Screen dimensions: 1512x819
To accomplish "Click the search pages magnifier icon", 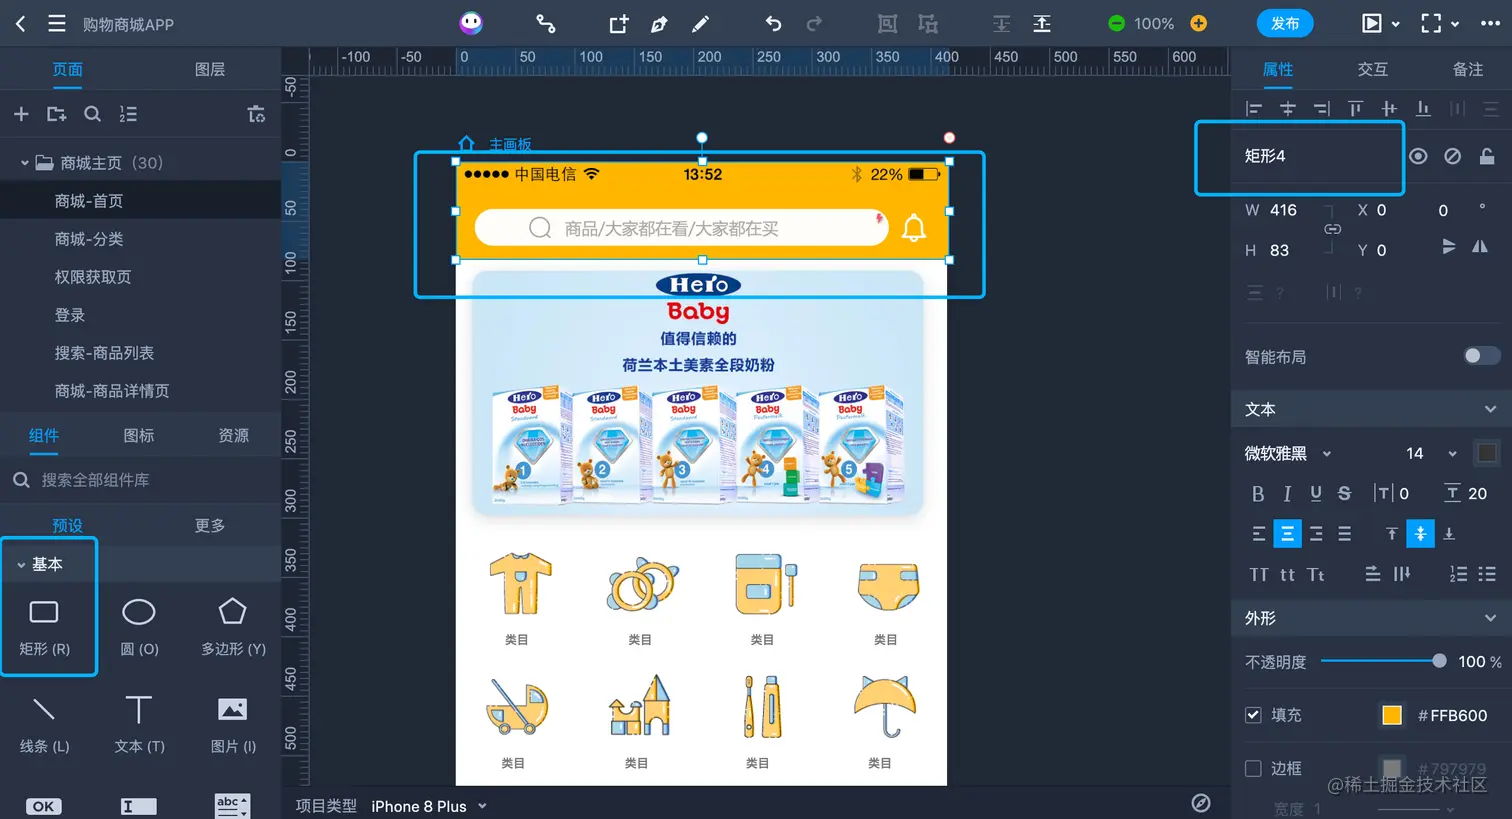I will point(92,114).
